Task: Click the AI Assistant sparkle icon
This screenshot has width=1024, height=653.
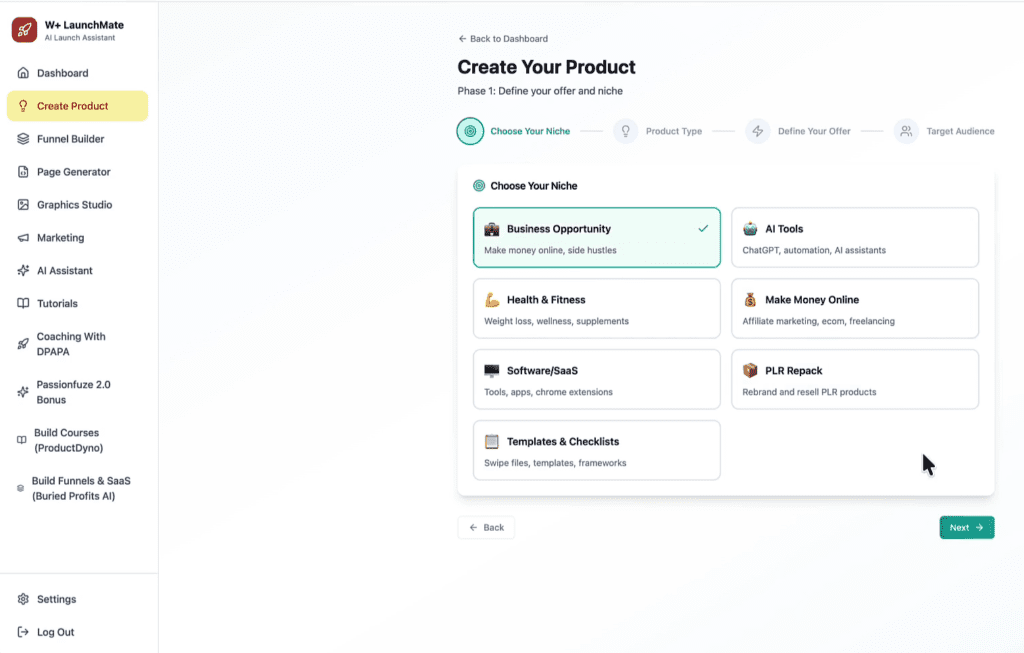Action: point(23,271)
